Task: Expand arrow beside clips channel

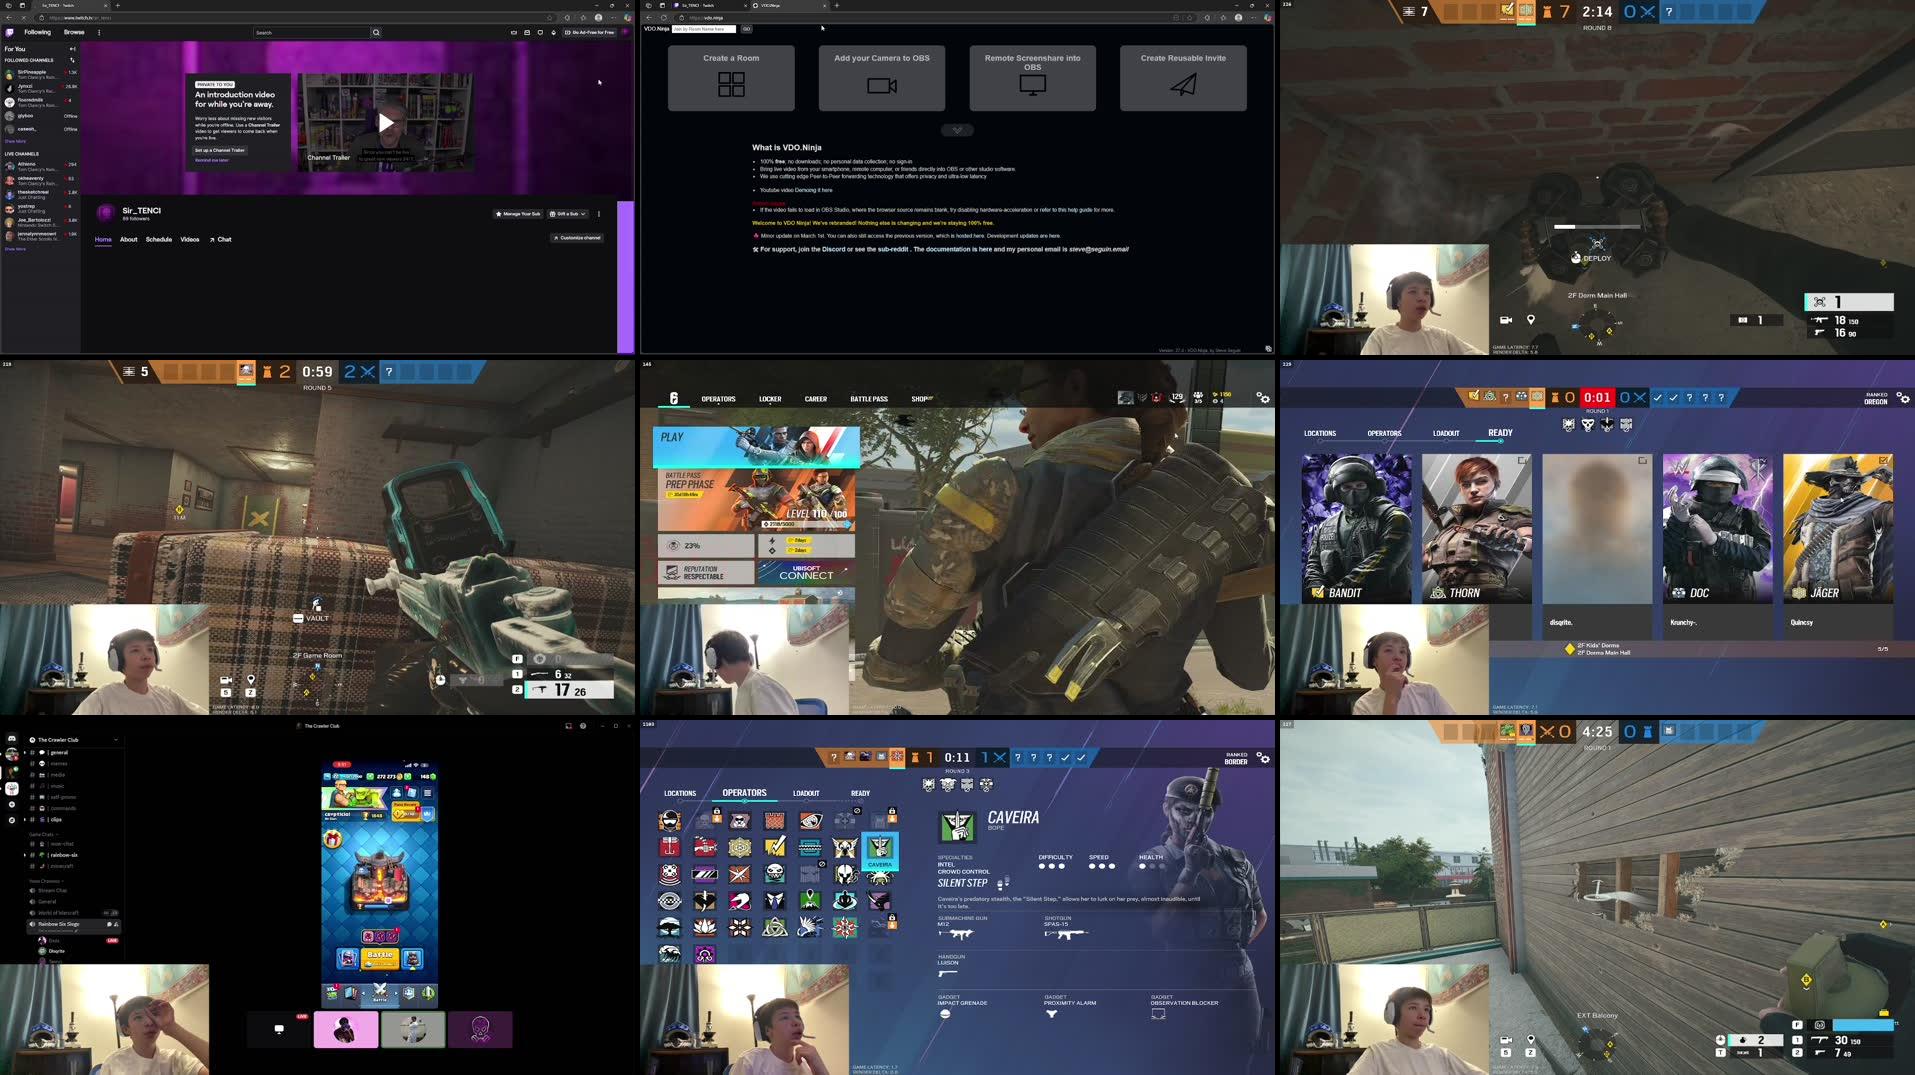Action: point(25,820)
